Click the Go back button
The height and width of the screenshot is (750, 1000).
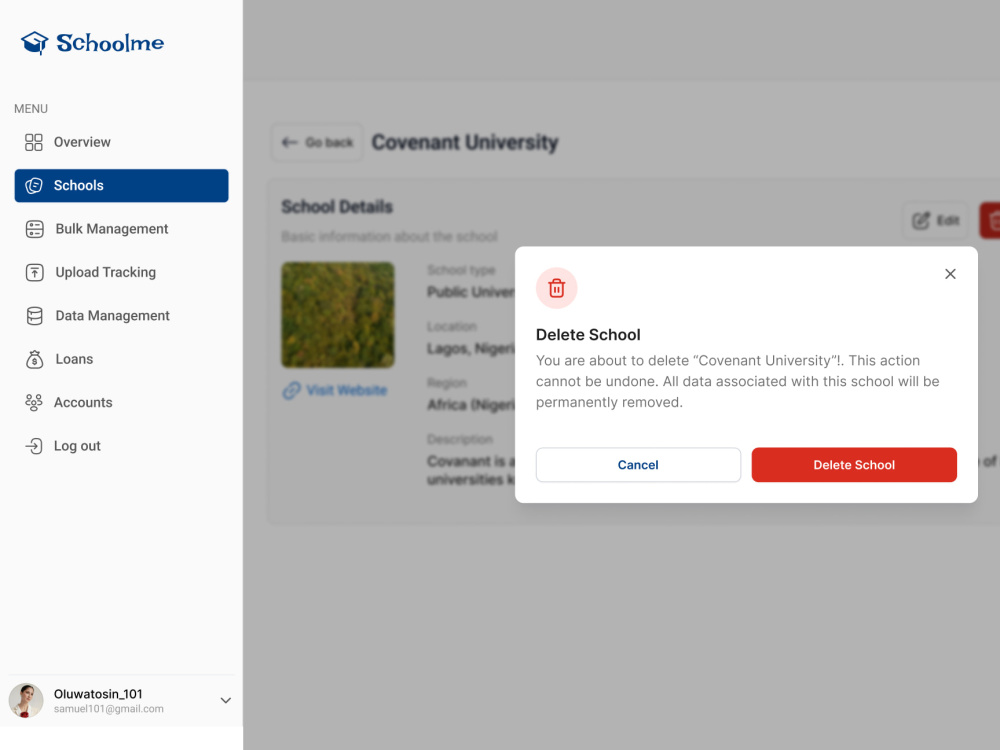pyautogui.click(x=318, y=142)
